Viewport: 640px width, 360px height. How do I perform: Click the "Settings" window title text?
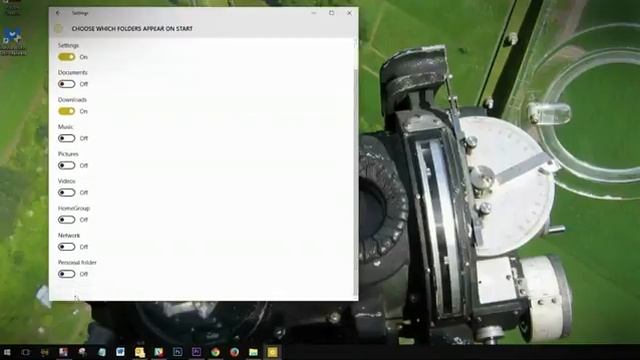(80, 13)
